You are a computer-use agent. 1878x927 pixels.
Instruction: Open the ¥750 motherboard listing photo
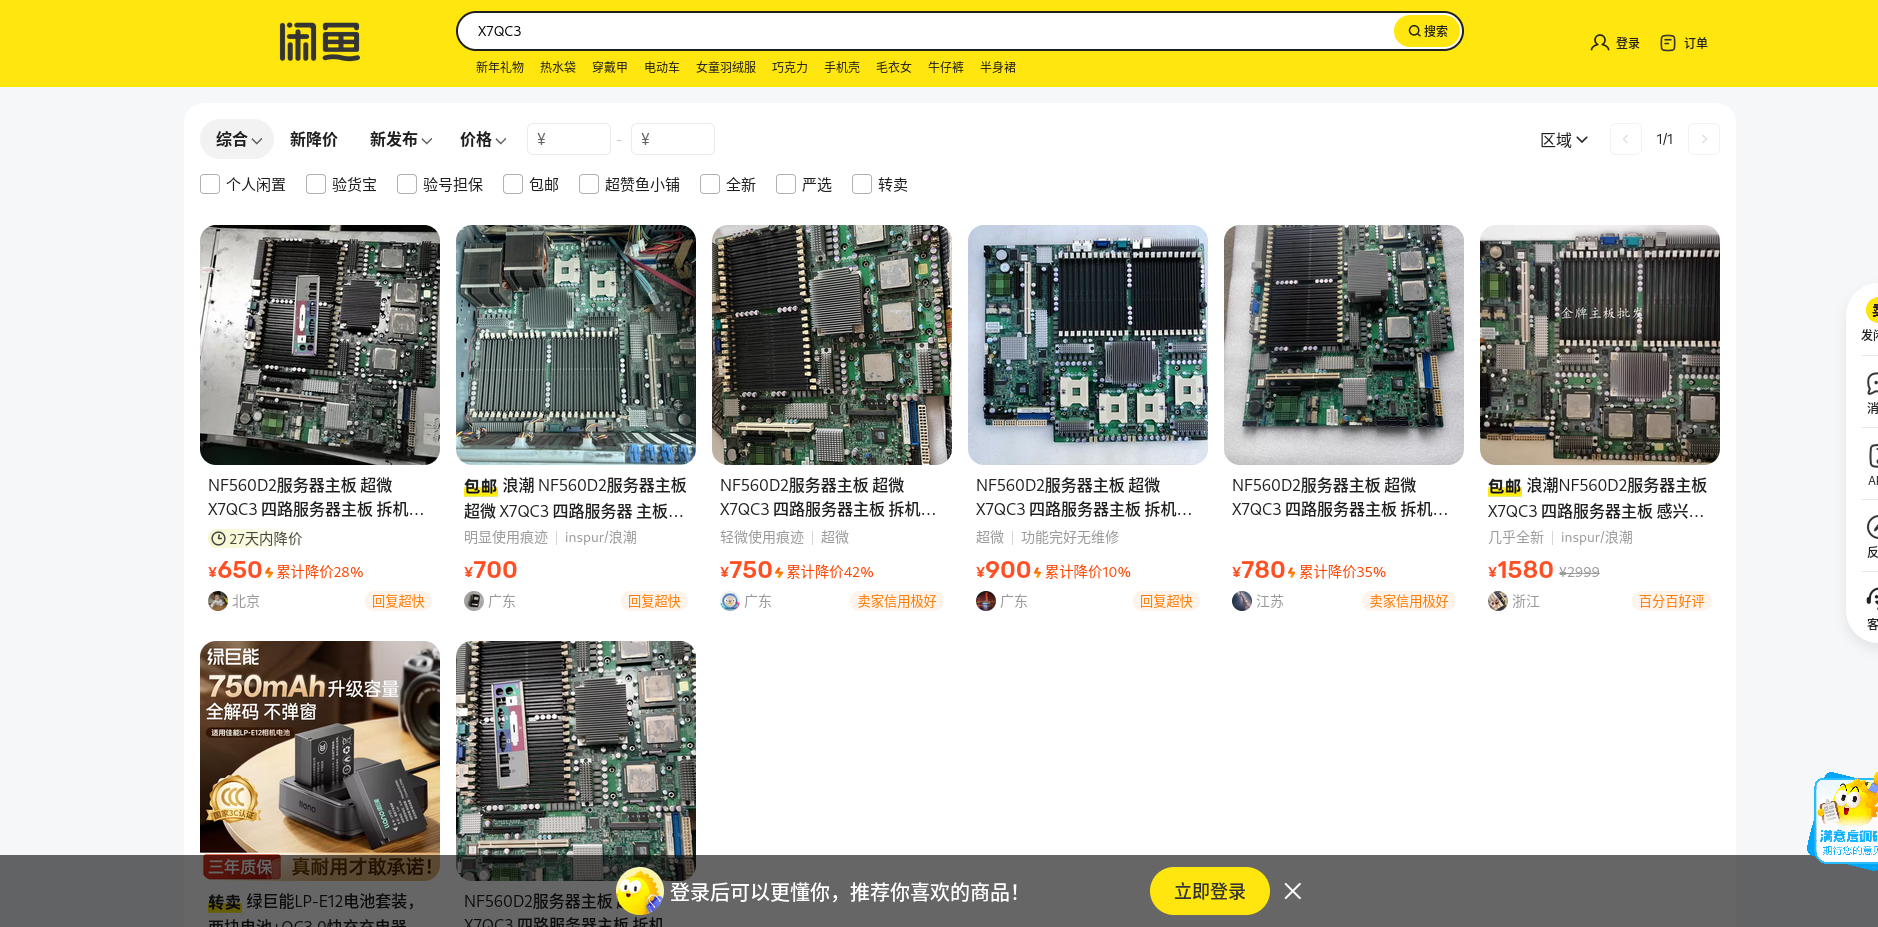(x=832, y=345)
